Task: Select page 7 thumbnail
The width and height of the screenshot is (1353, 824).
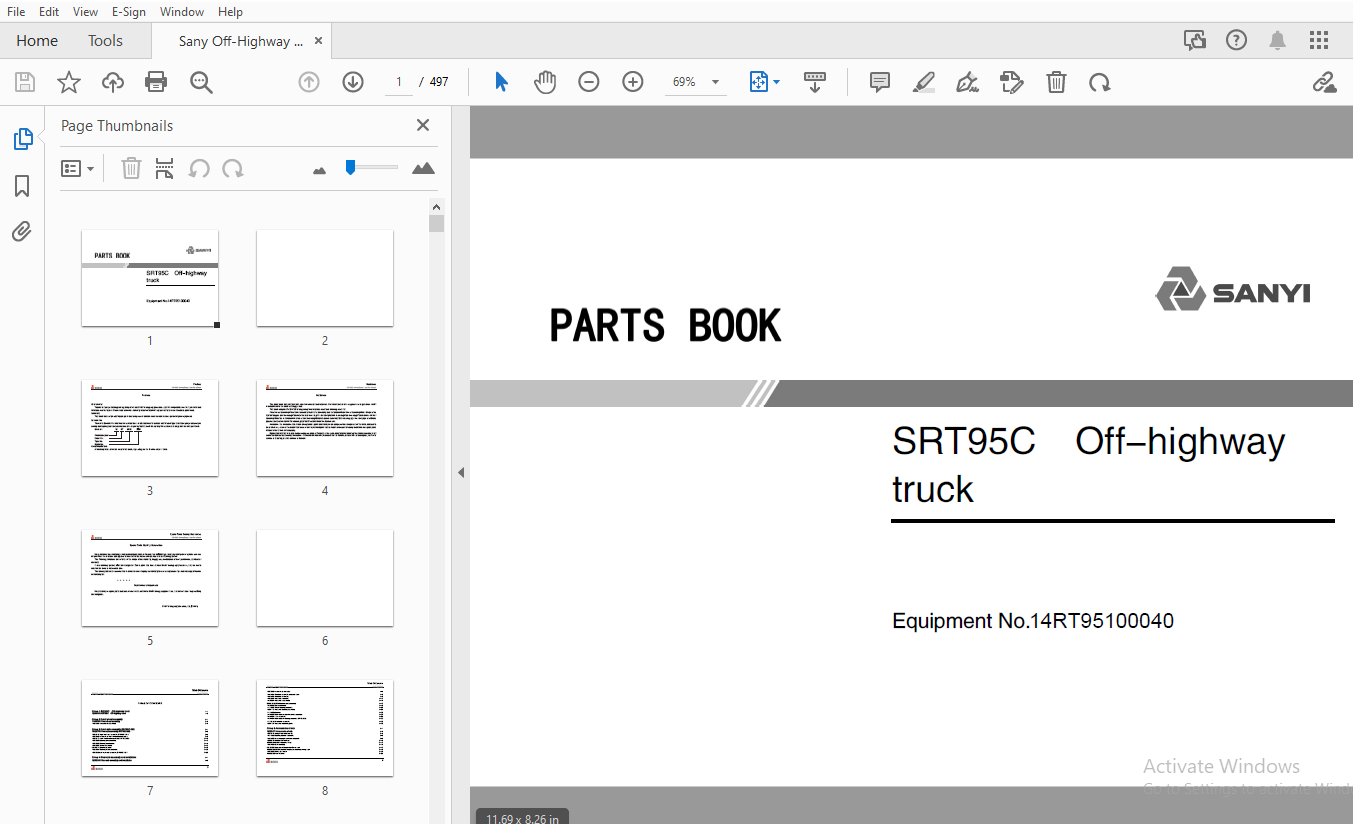Action: pyautogui.click(x=150, y=728)
